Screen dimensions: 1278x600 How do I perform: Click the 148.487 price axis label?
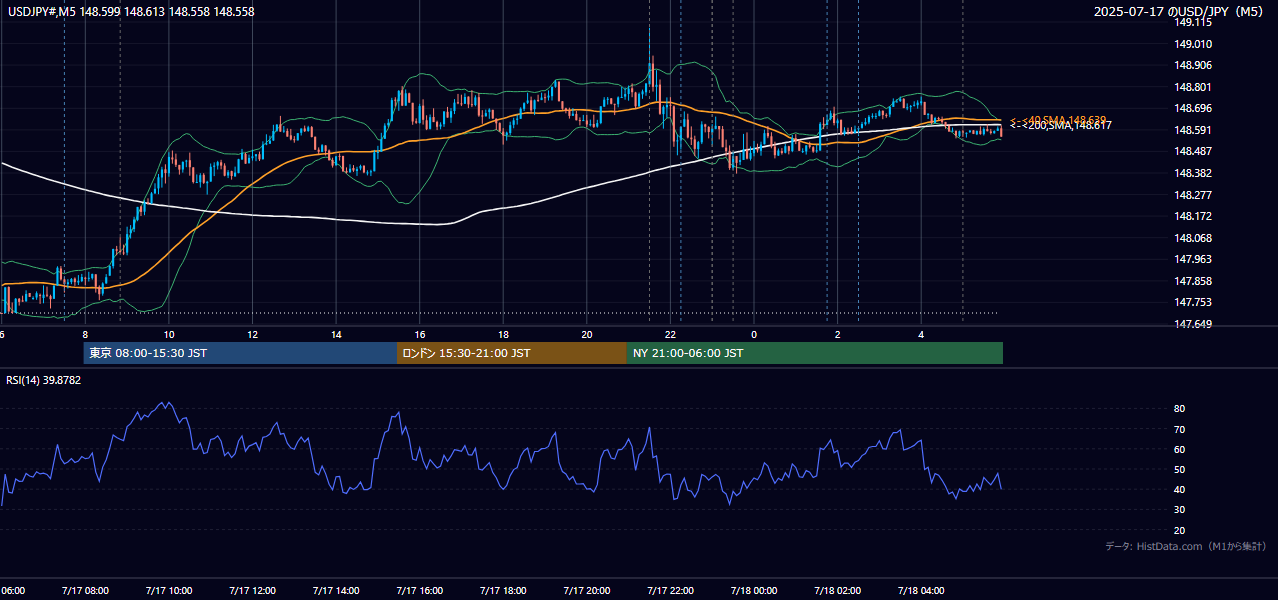click(1193, 151)
